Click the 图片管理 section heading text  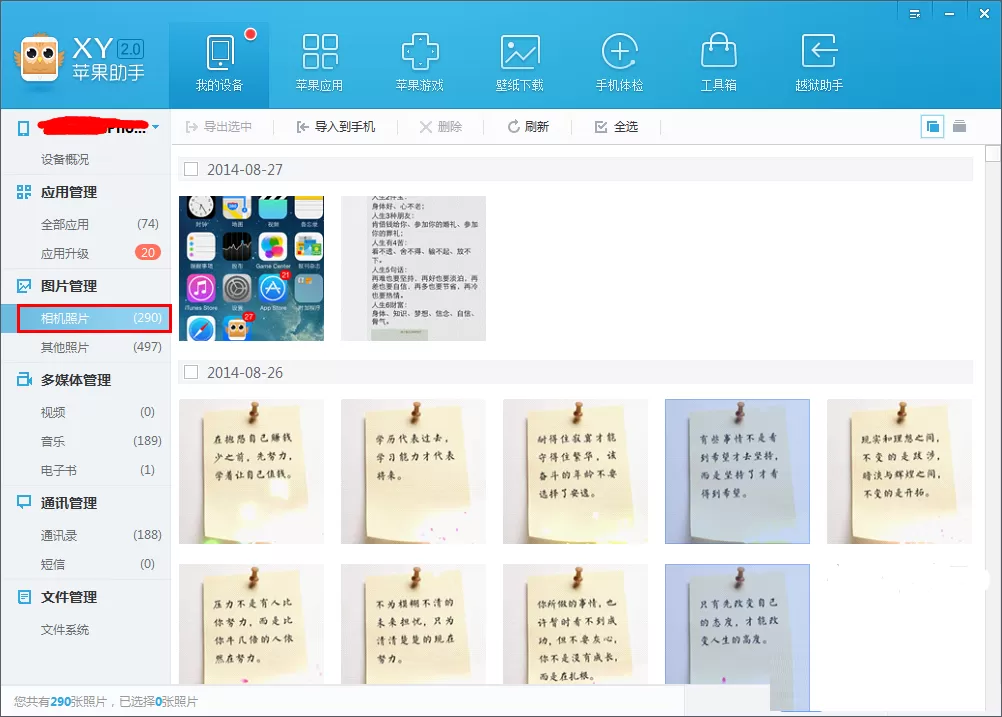point(69,286)
